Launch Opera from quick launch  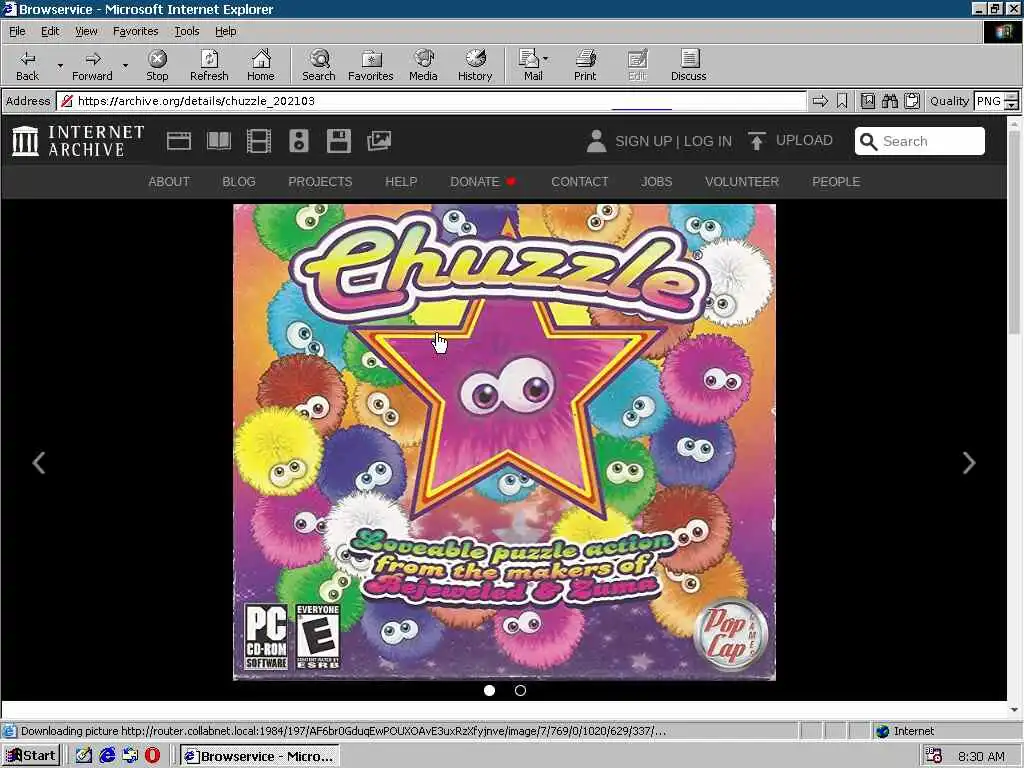point(152,756)
